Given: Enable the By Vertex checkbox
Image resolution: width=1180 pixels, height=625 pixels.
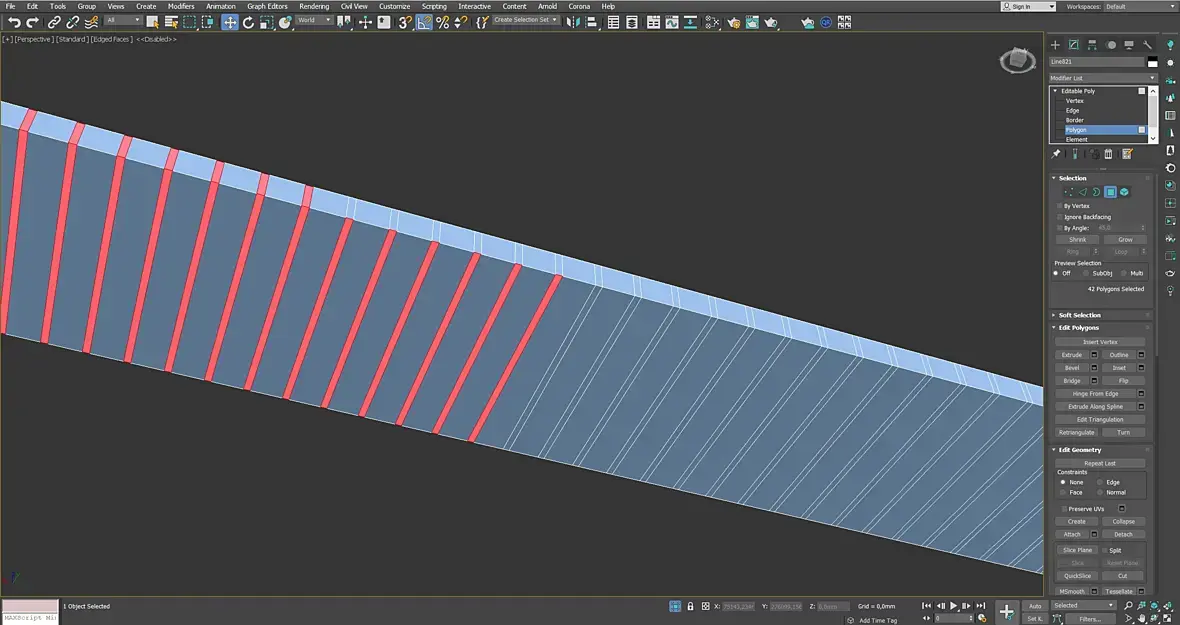Looking at the screenshot, I should pyautogui.click(x=1060, y=206).
